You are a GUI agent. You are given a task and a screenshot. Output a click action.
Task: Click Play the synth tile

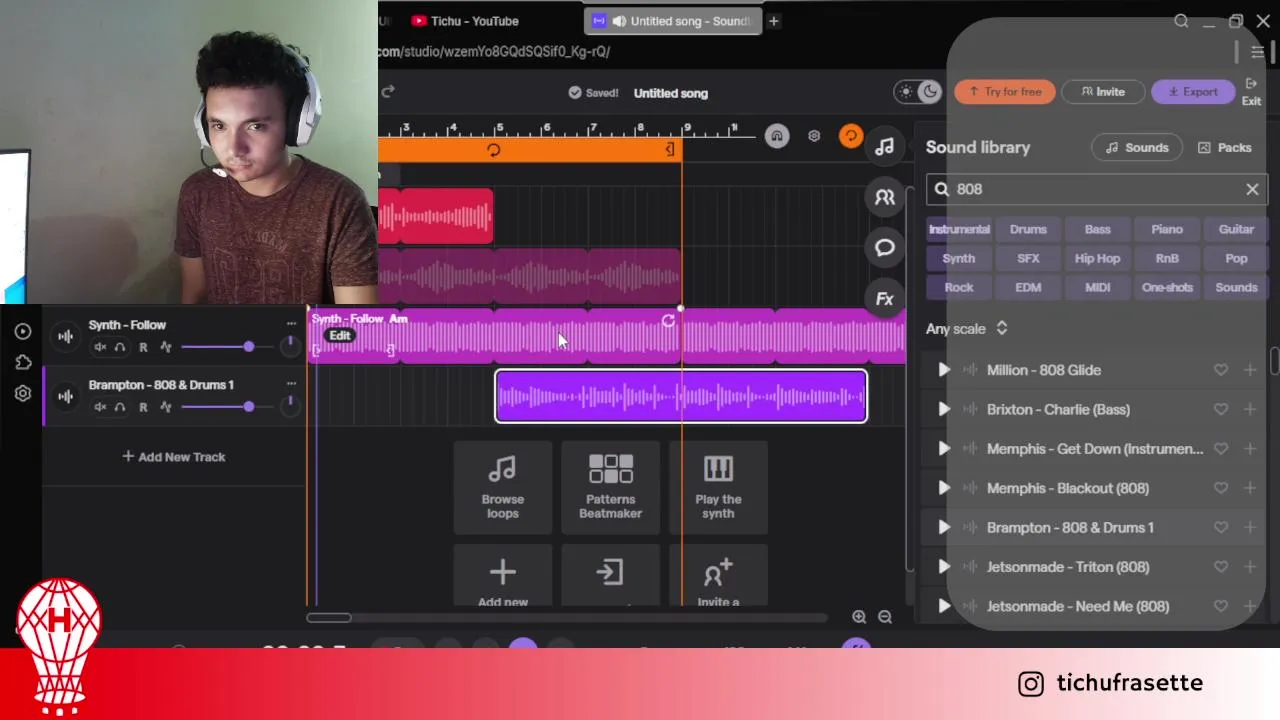718,487
